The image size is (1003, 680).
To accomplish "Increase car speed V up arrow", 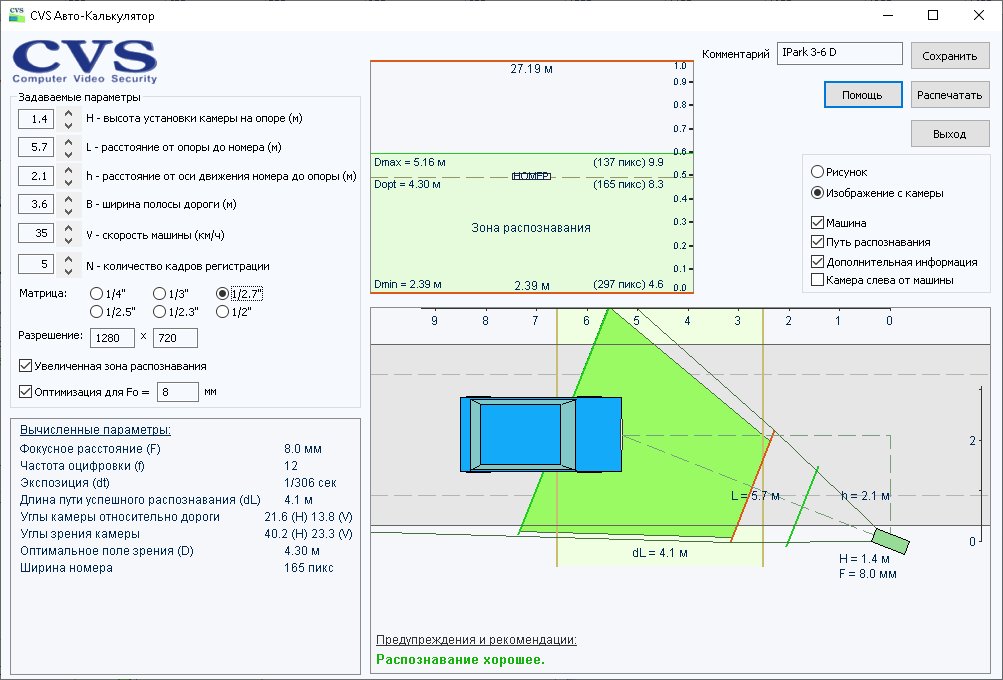I will (x=68, y=228).
